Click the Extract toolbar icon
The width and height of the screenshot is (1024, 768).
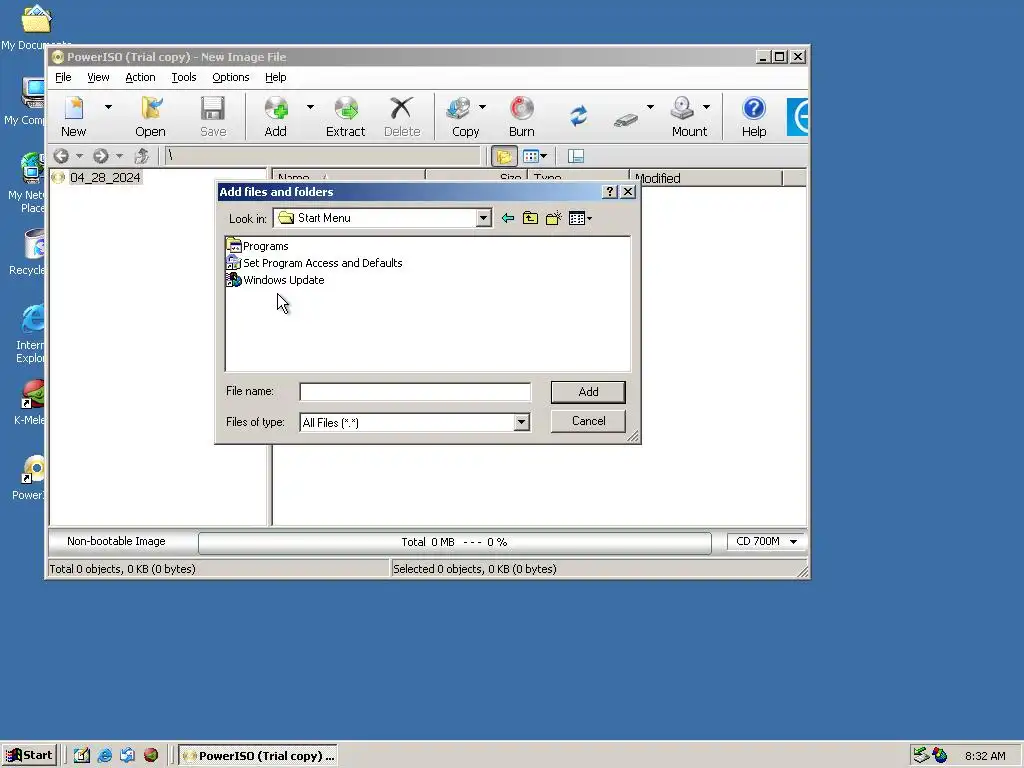click(345, 116)
